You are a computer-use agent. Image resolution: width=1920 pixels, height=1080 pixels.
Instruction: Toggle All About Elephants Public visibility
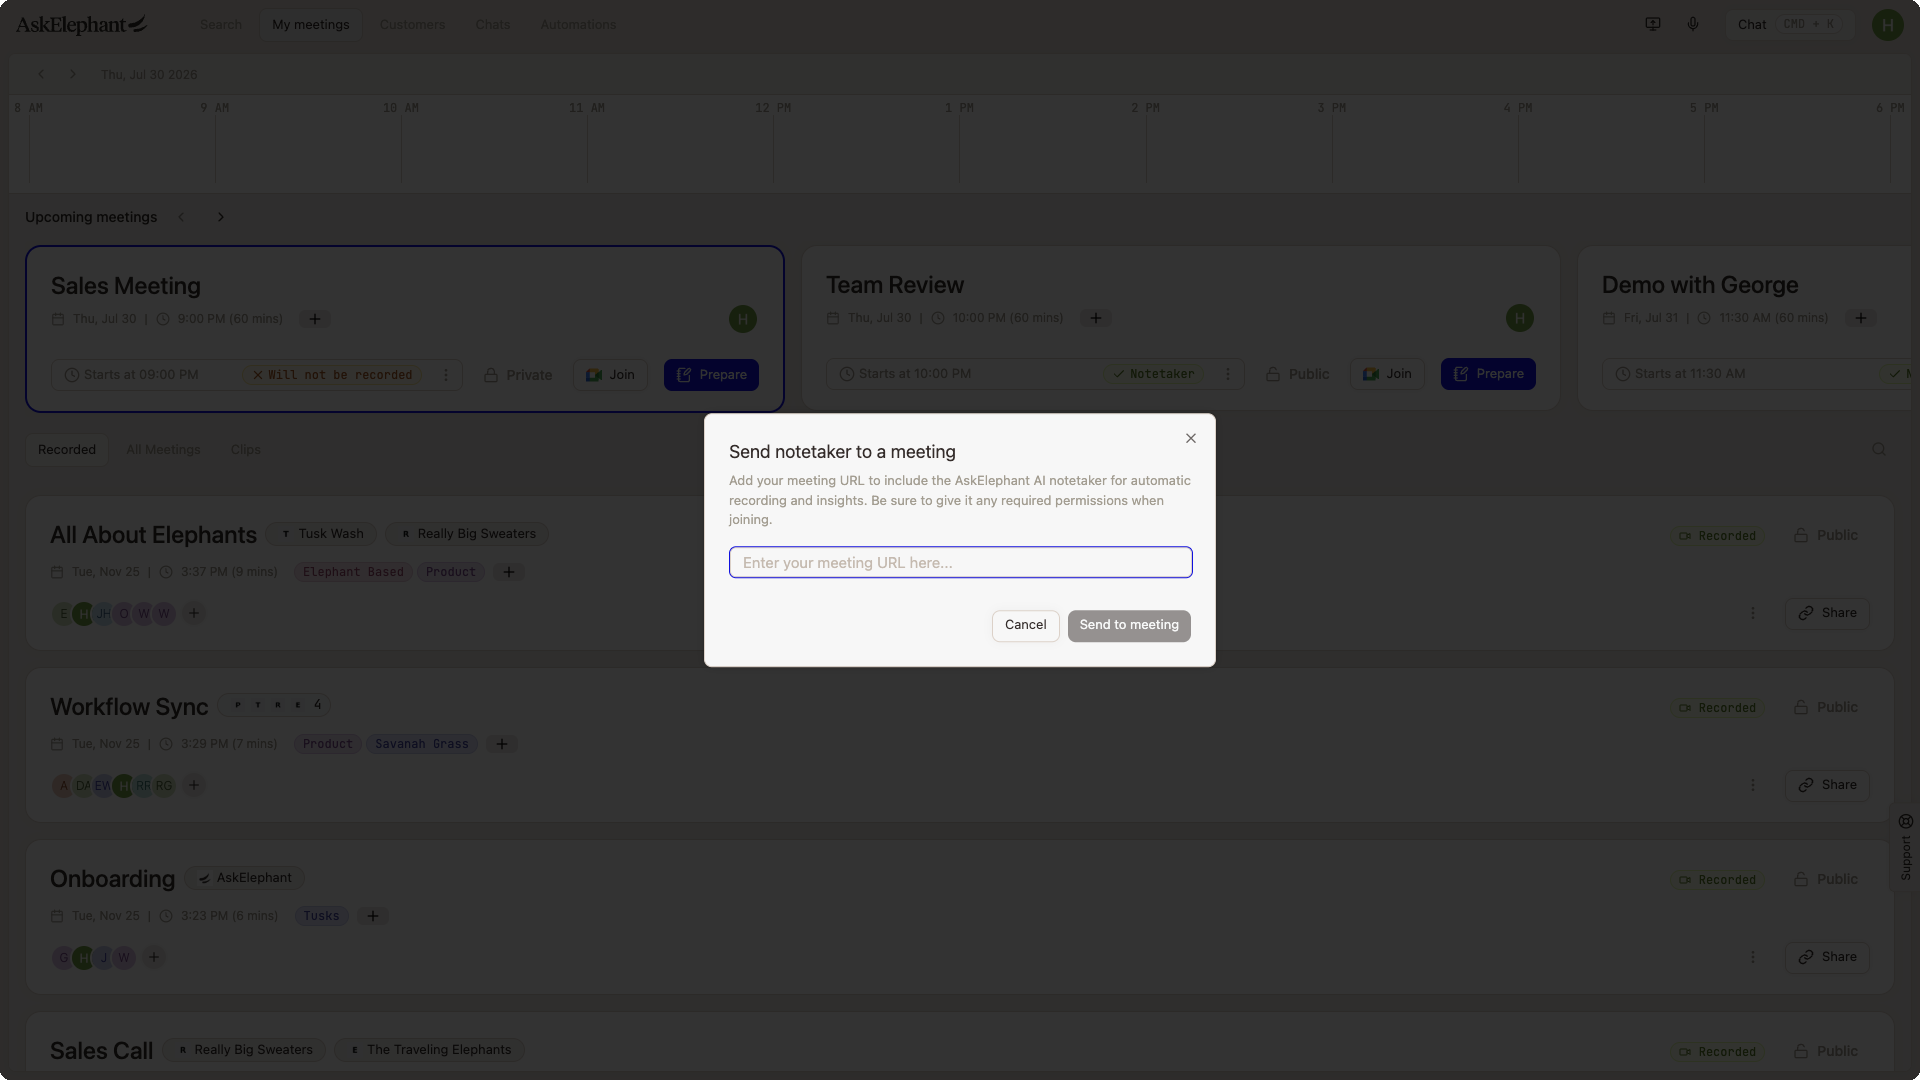click(x=1826, y=536)
